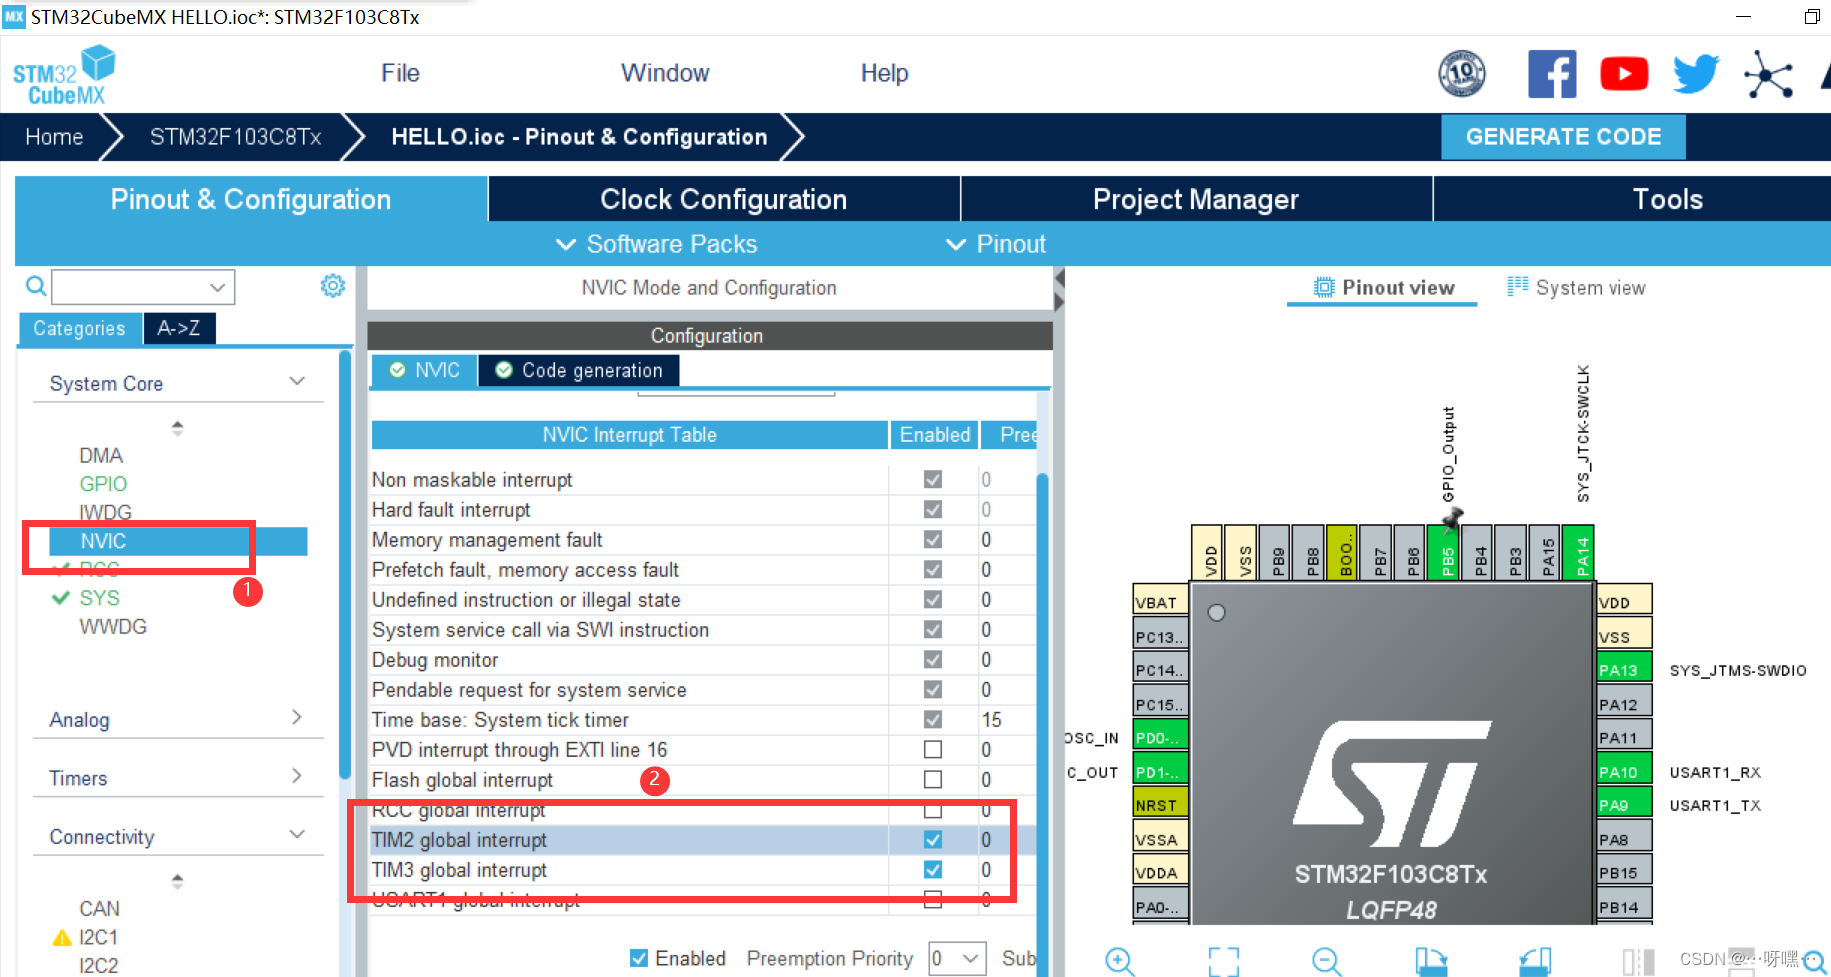This screenshot has width=1831, height=977.
Task: Click the best-fit pinout zoom icon
Action: point(1223,961)
